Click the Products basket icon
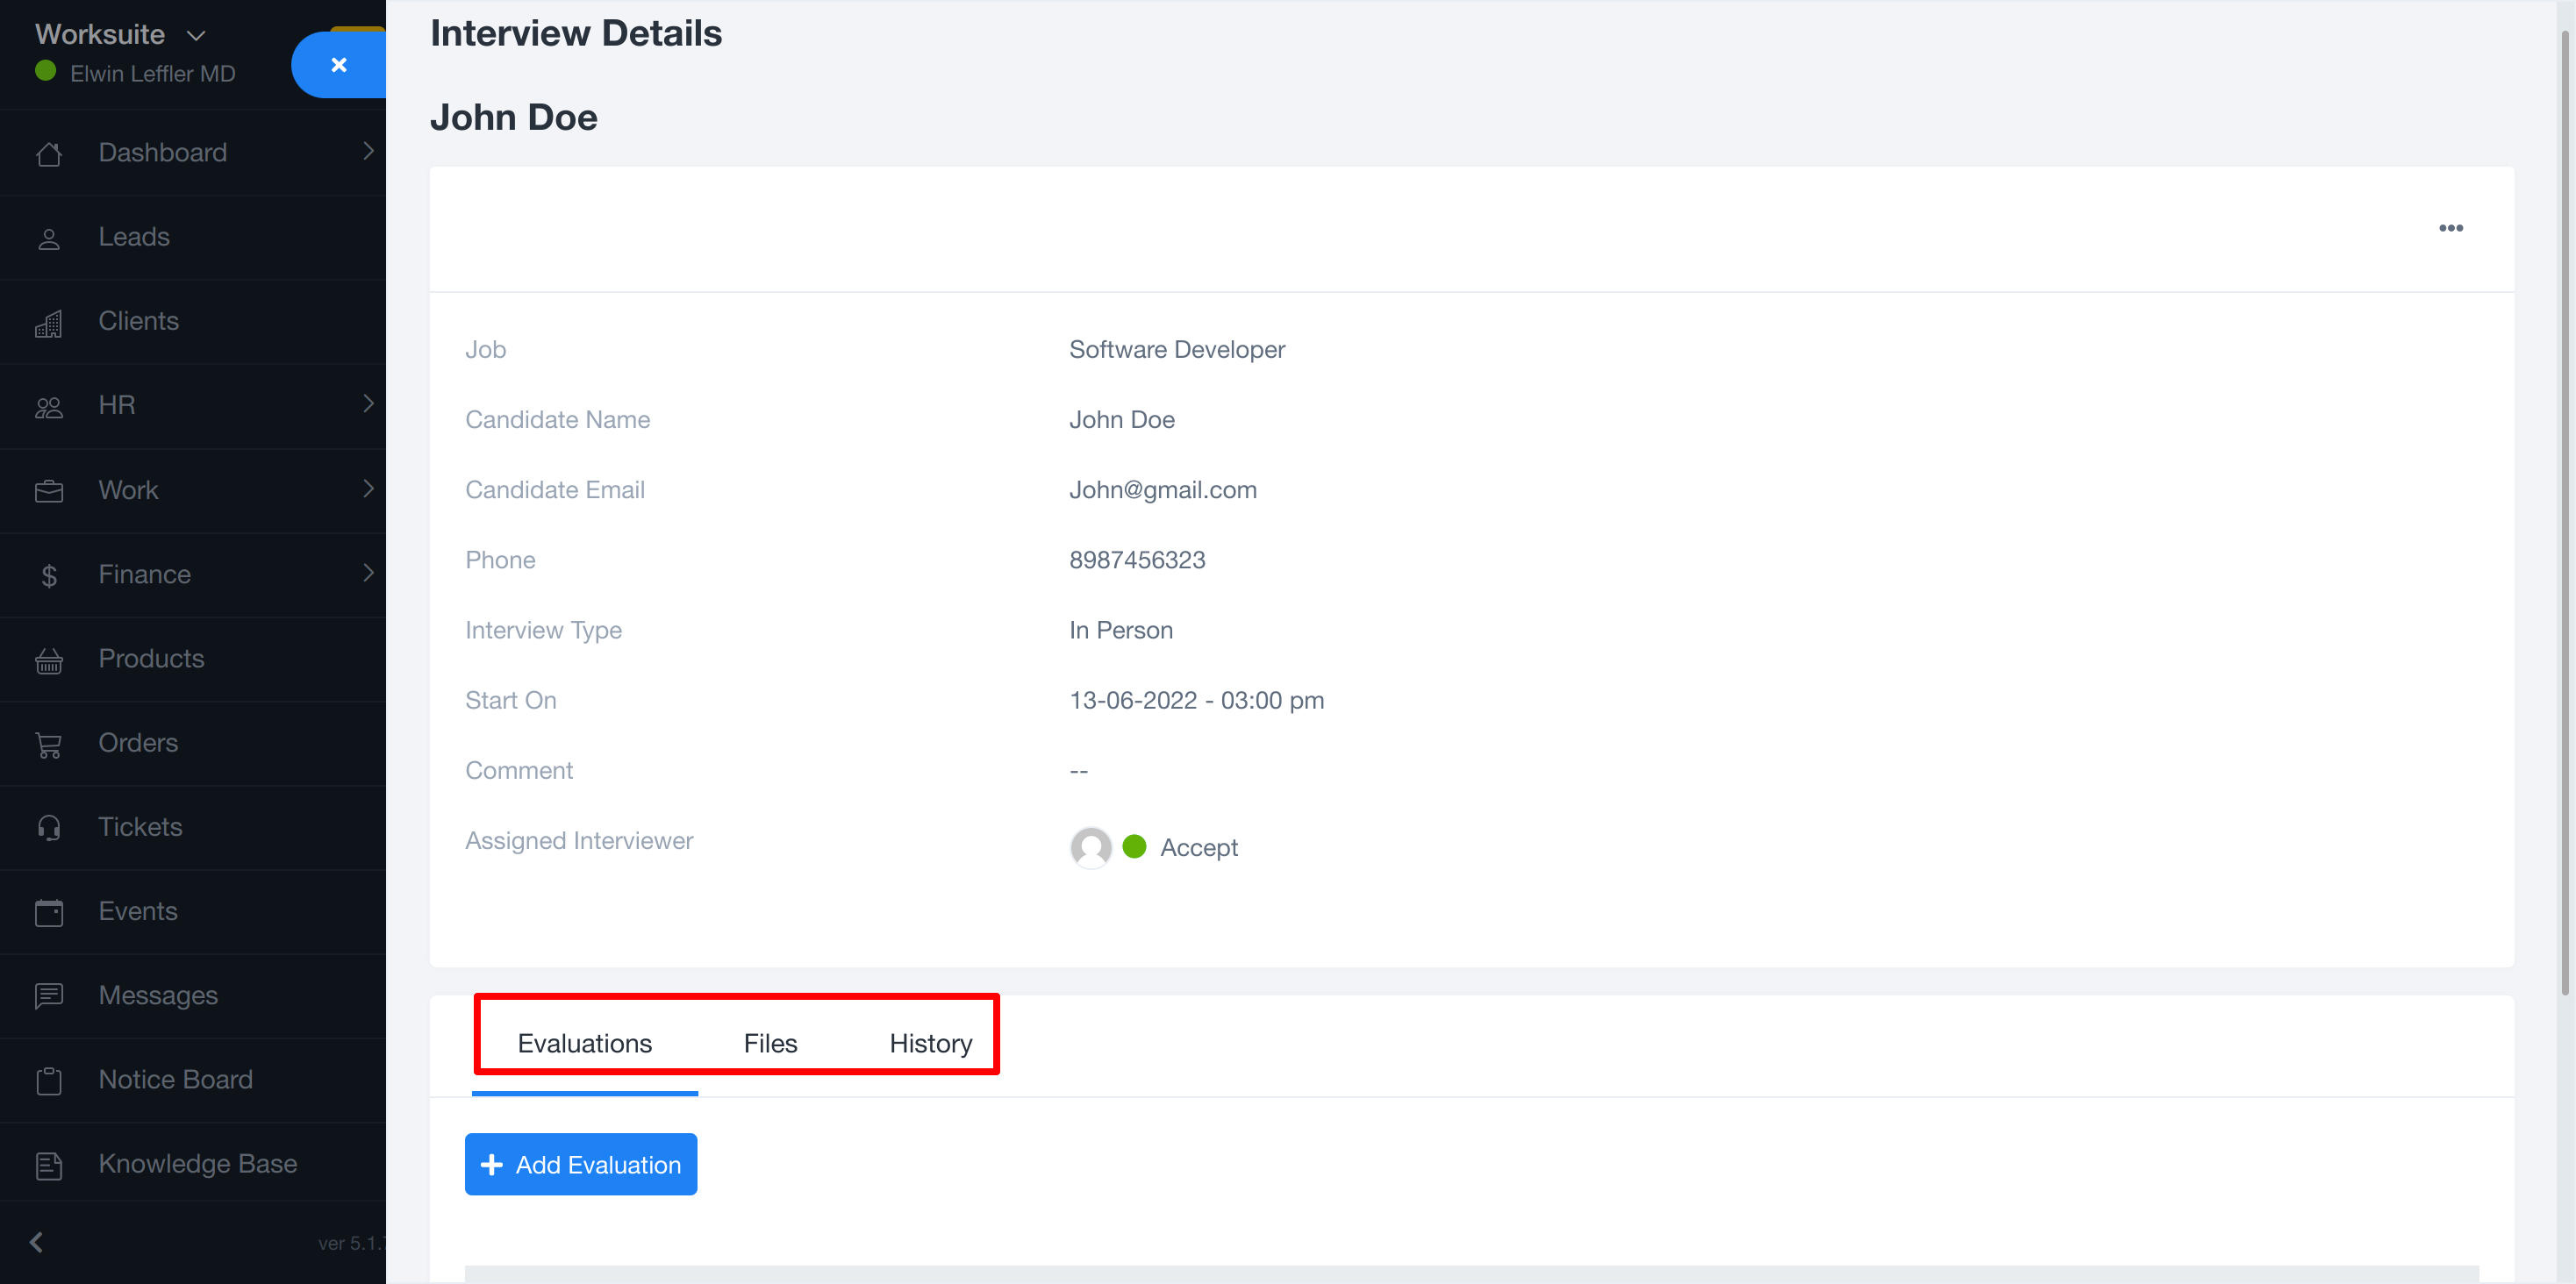The height and width of the screenshot is (1284, 2576). click(48, 660)
